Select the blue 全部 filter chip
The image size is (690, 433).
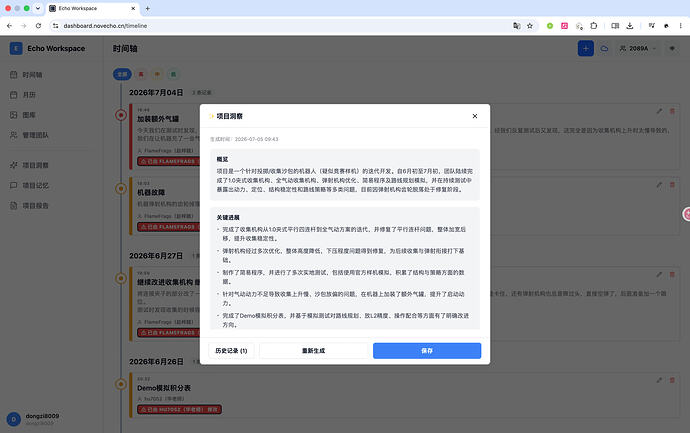click(x=122, y=74)
